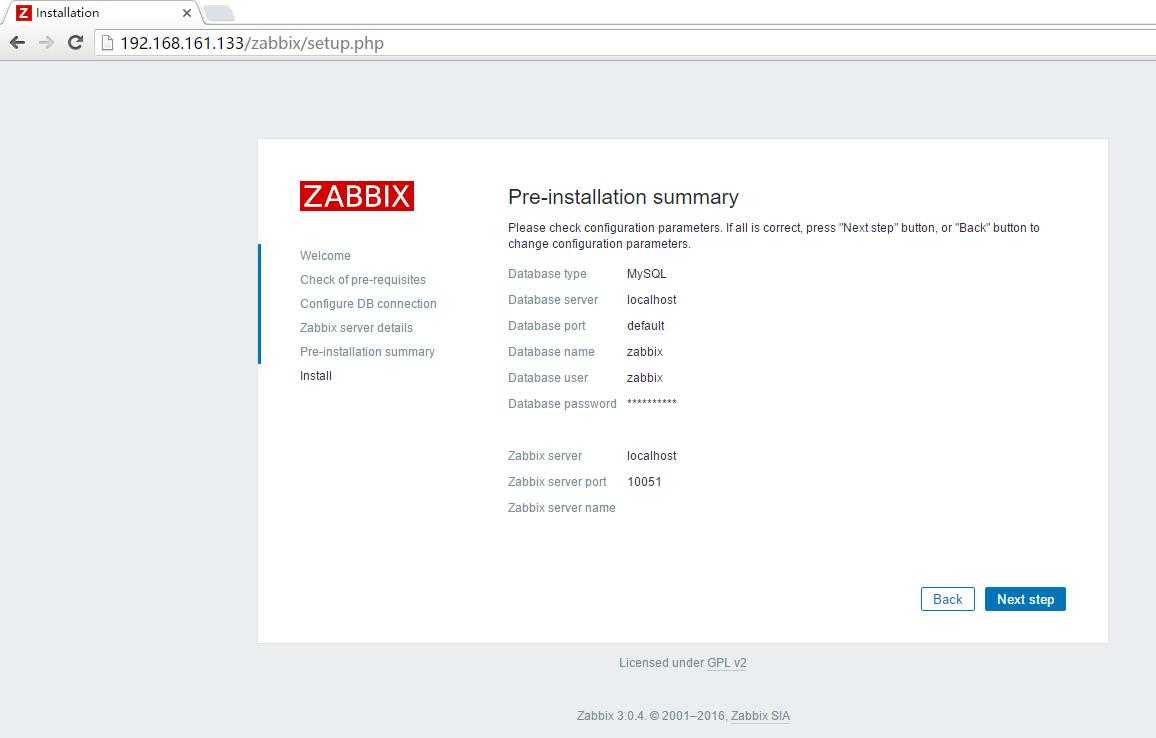Image resolution: width=1156 pixels, height=738 pixels.
Task: Click the Pre-installation summary heading
Action: [x=623, y=197]
